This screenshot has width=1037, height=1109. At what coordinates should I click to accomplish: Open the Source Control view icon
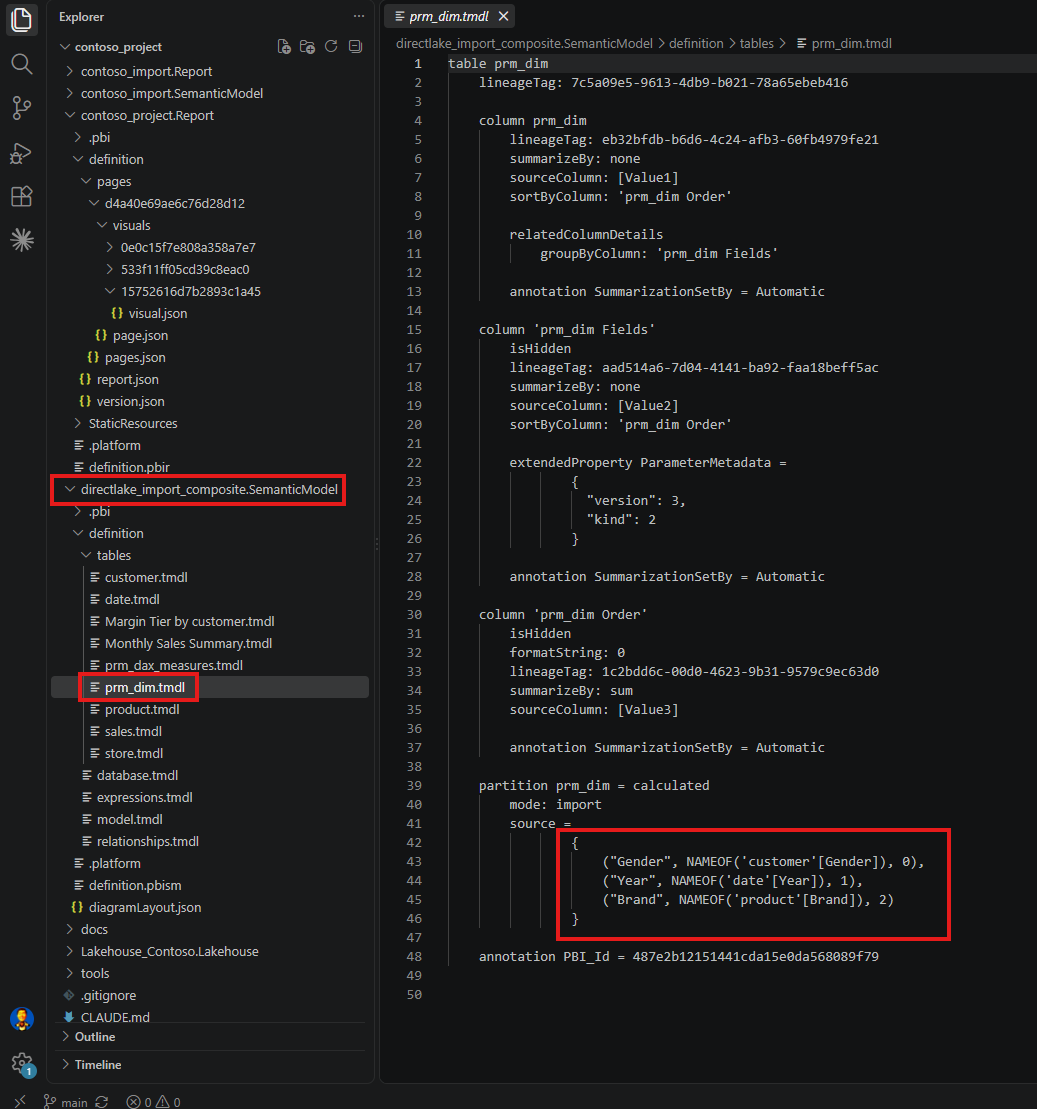tap(22, 108)
